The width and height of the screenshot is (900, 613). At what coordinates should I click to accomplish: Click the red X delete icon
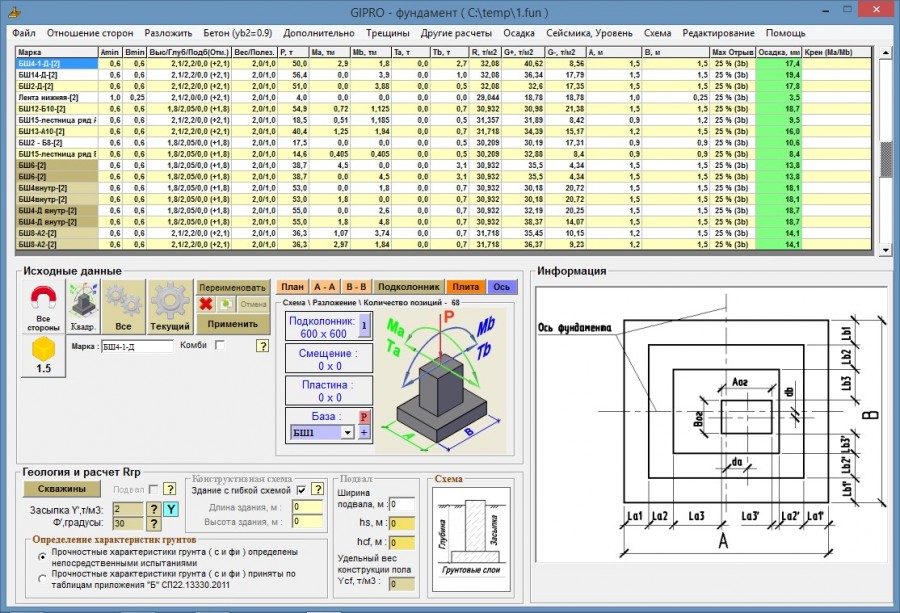(205, 304)
